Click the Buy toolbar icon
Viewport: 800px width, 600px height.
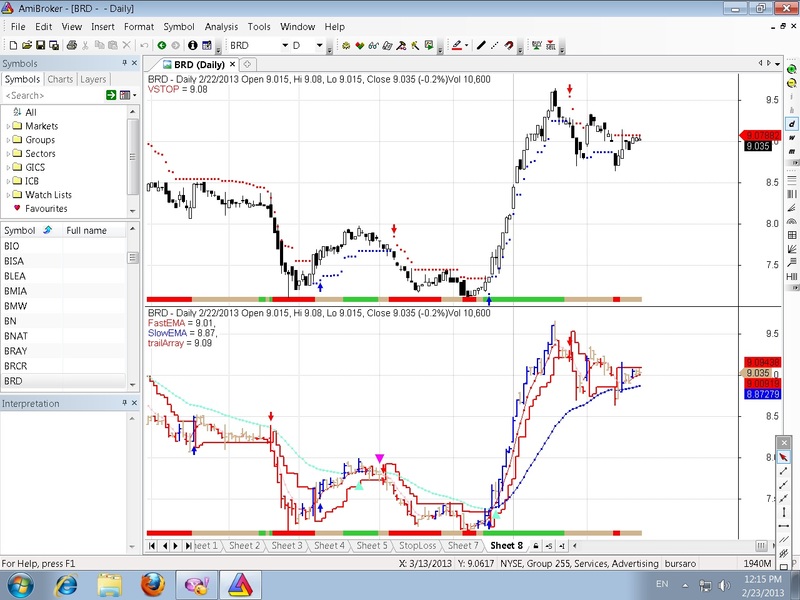tap(536, 45)
